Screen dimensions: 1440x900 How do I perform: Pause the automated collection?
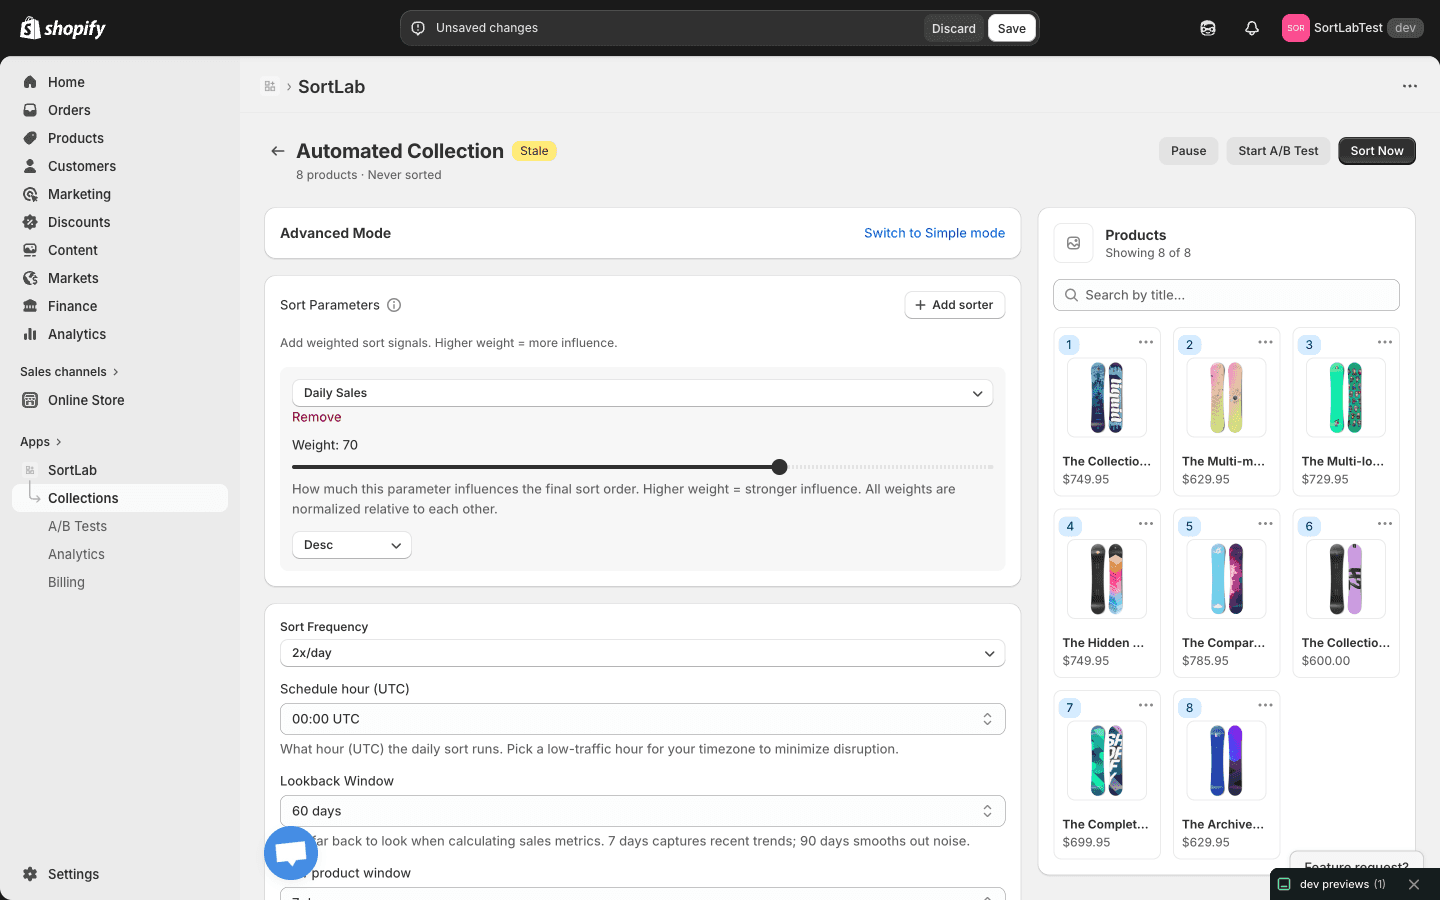(x=1188, y=151)
